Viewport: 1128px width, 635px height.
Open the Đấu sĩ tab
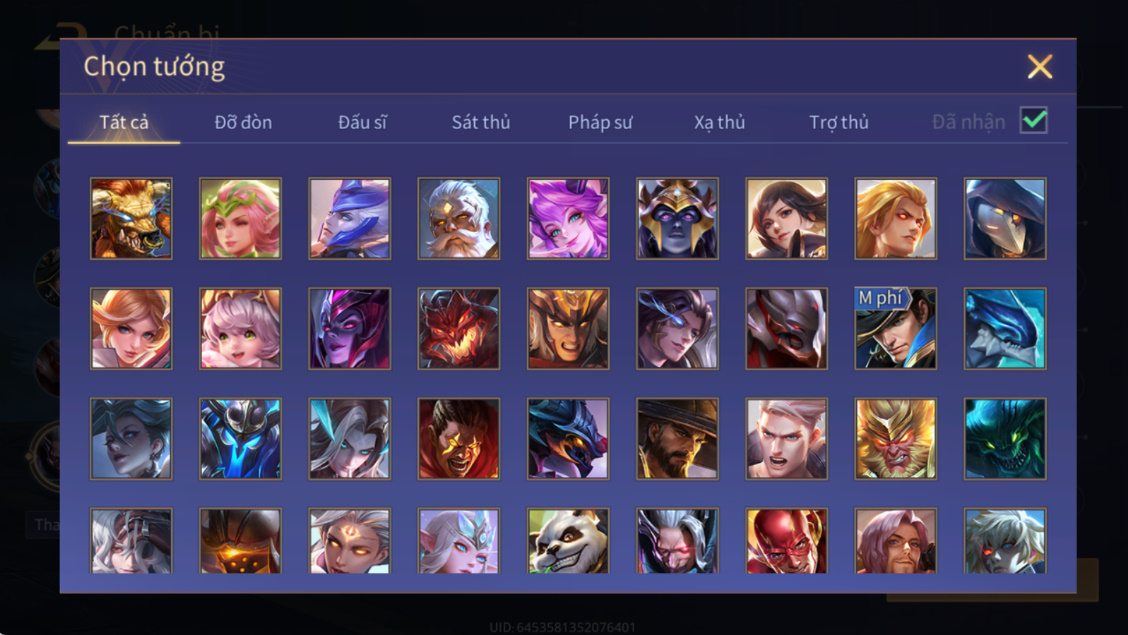(362, 122)
